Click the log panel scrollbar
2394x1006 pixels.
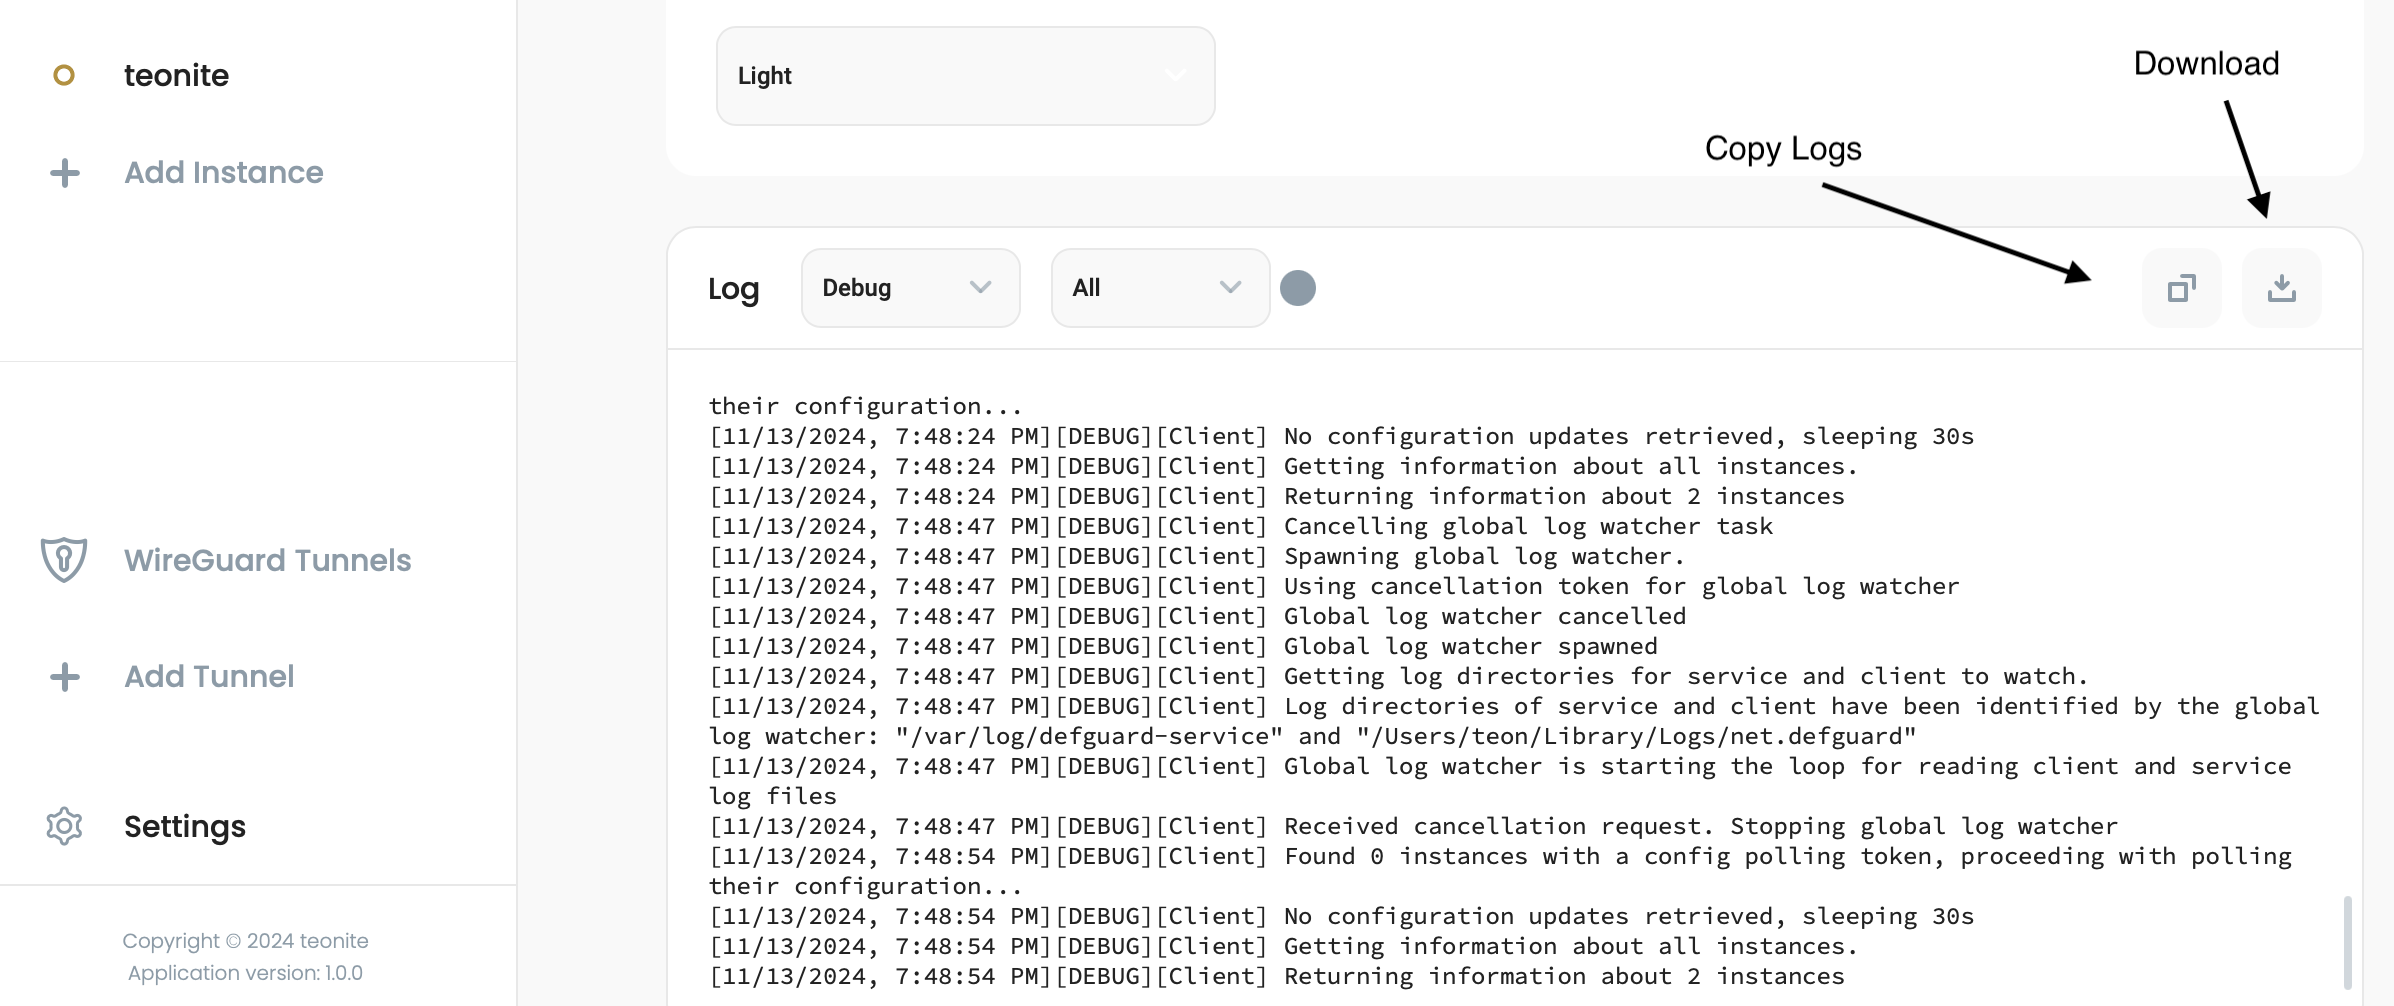[2347, 940]
